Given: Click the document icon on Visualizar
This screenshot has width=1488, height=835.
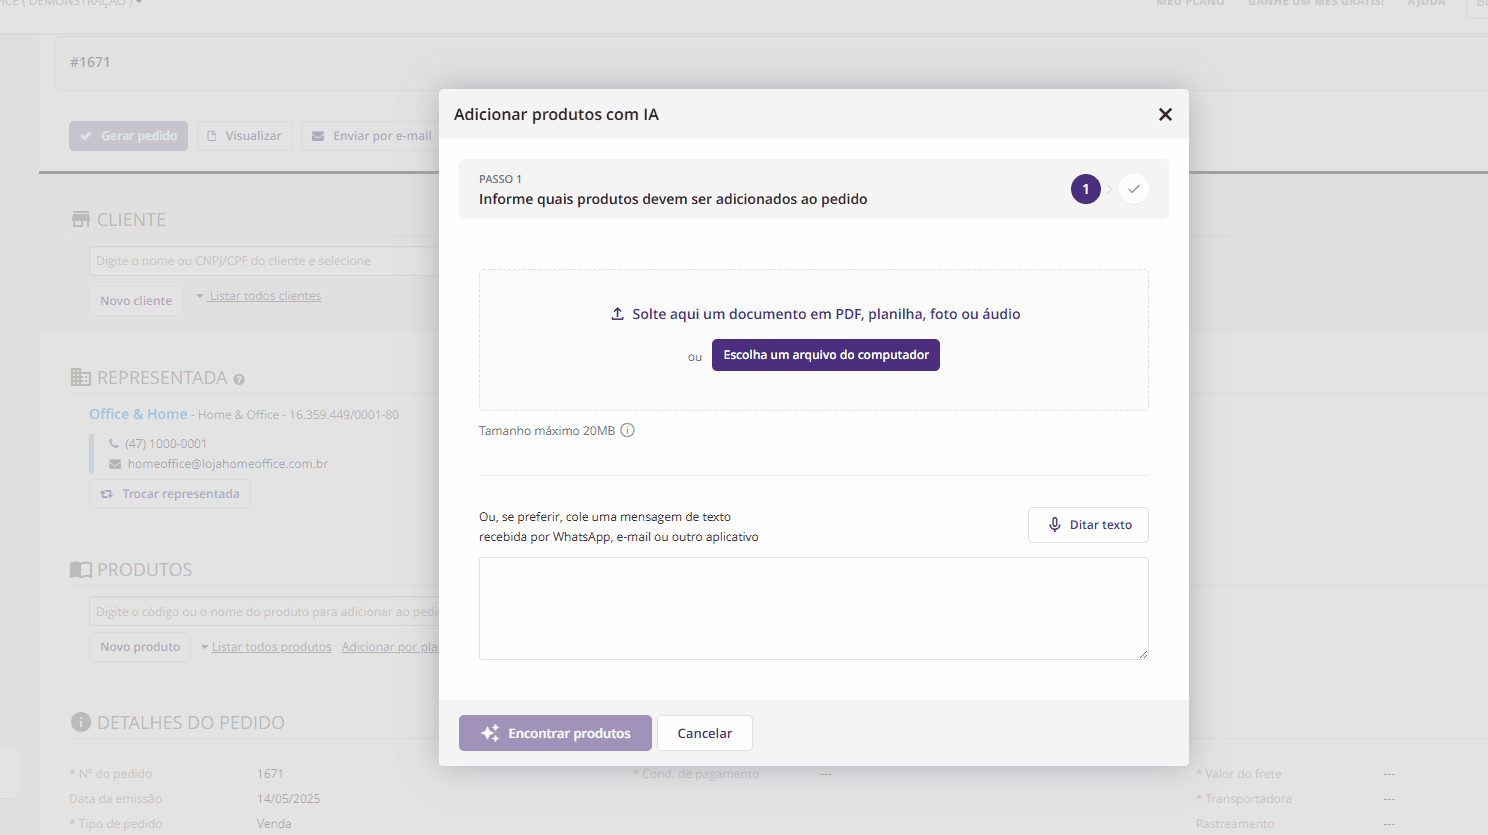Looking at the screenshot, I should [212, 136].
